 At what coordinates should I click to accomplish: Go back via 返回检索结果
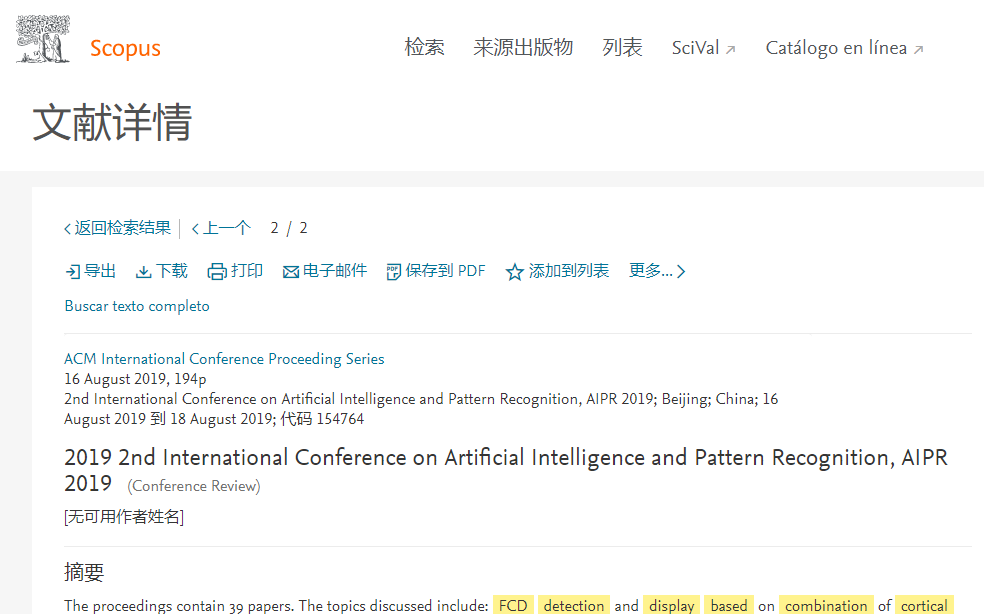[117, 228]
